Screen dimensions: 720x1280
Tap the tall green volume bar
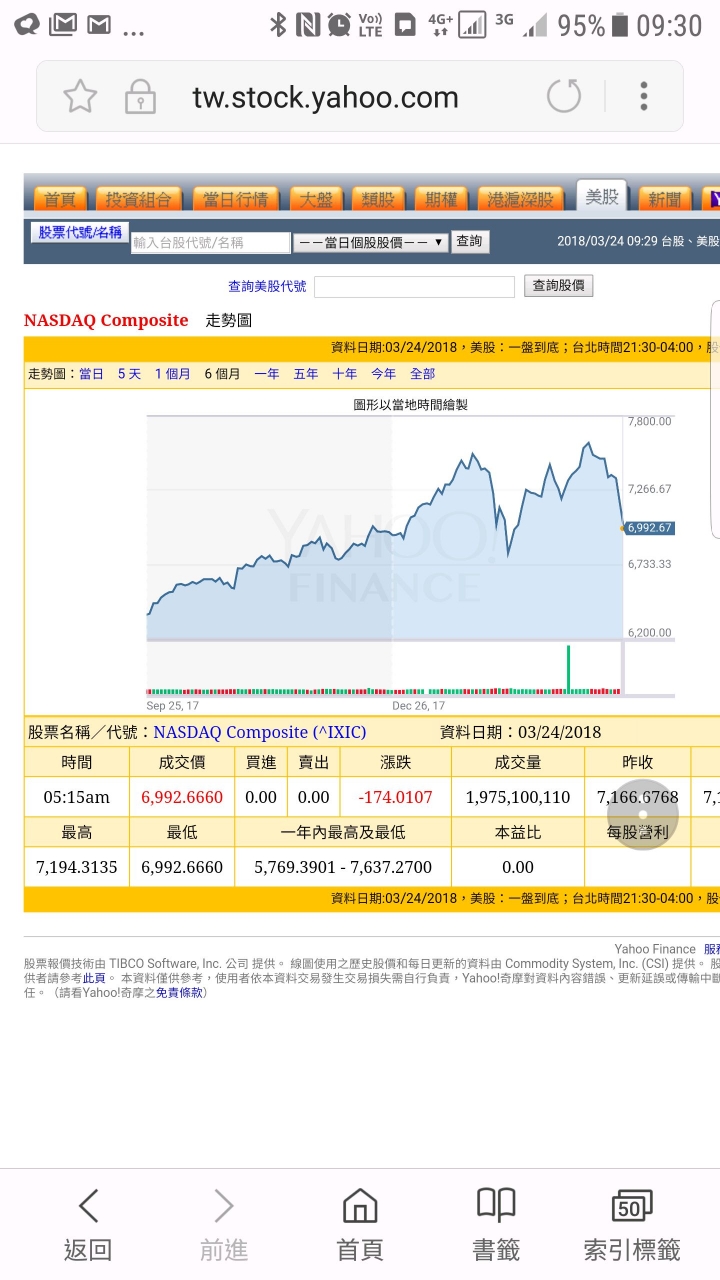tap(568, 668)
